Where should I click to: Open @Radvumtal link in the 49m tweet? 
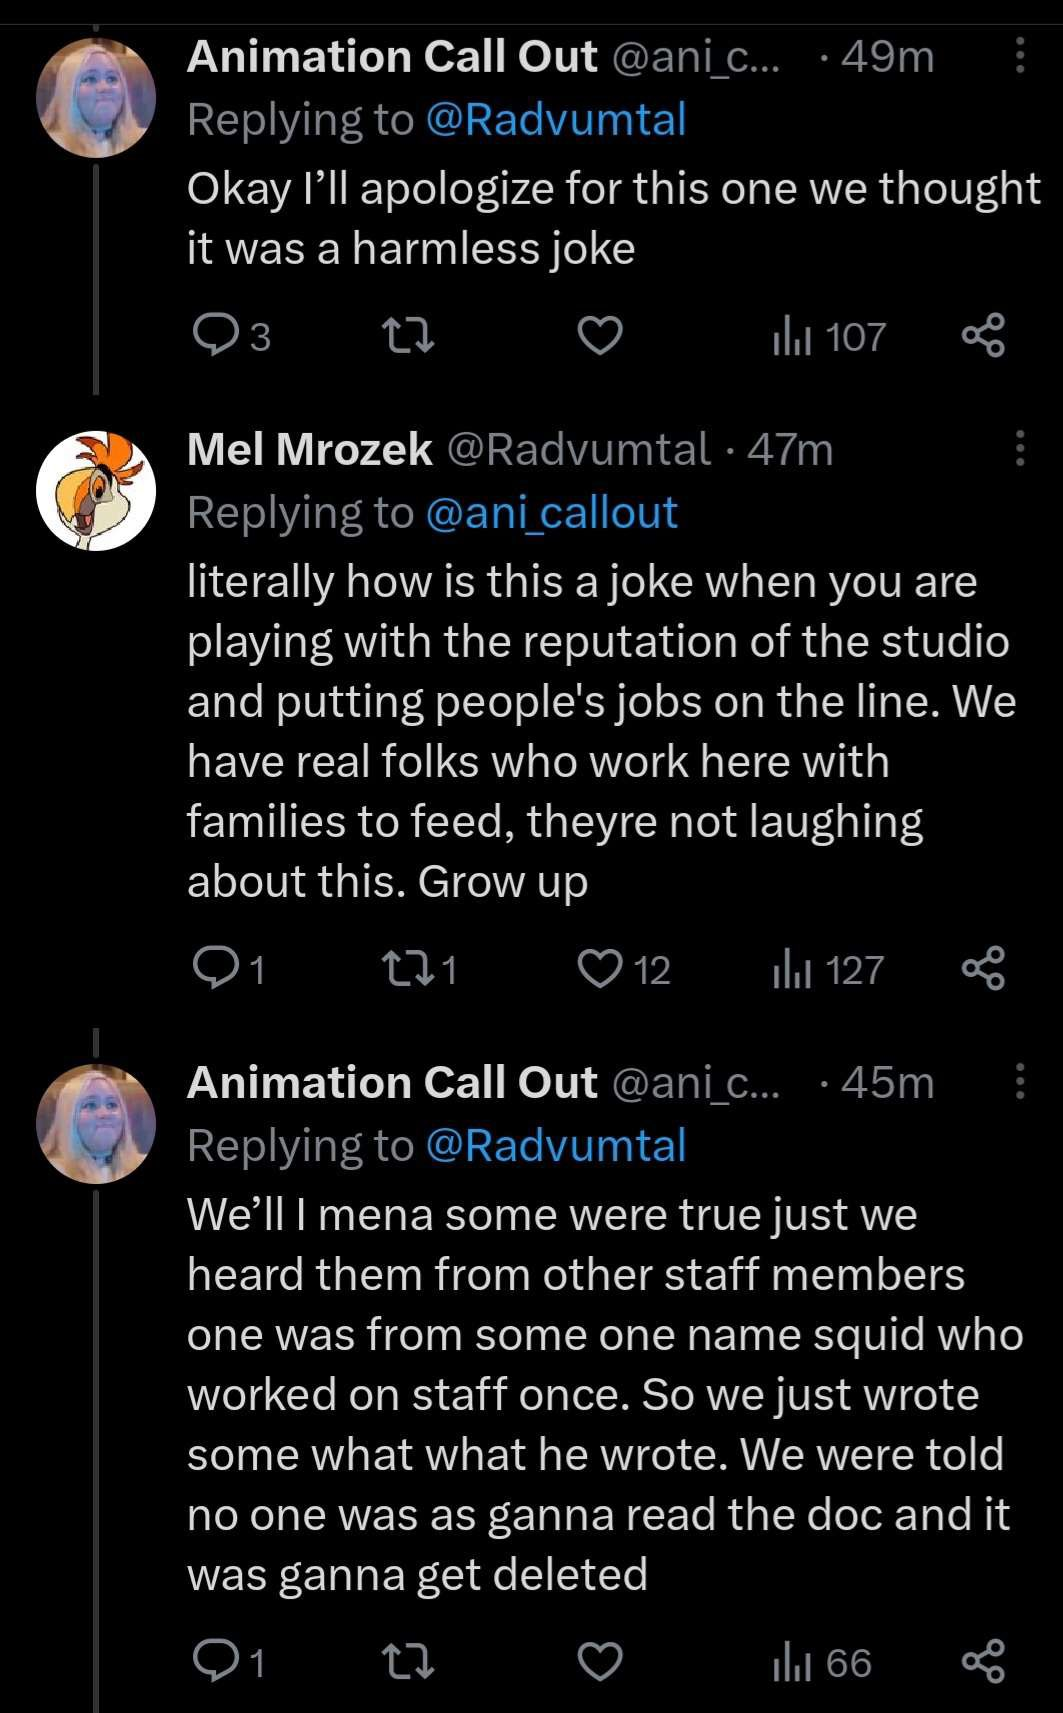click(556, 119)
